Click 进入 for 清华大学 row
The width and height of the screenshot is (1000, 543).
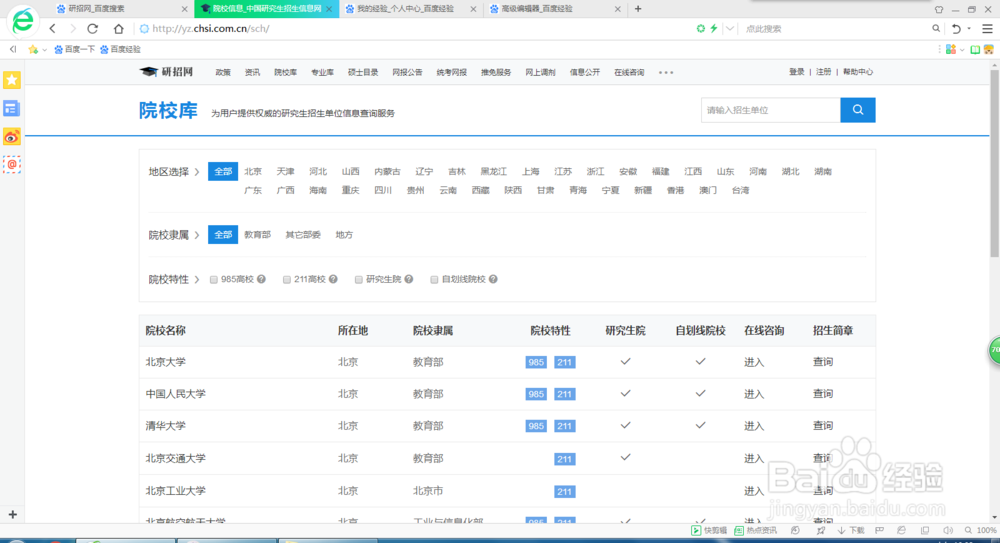tap(754, 426)
